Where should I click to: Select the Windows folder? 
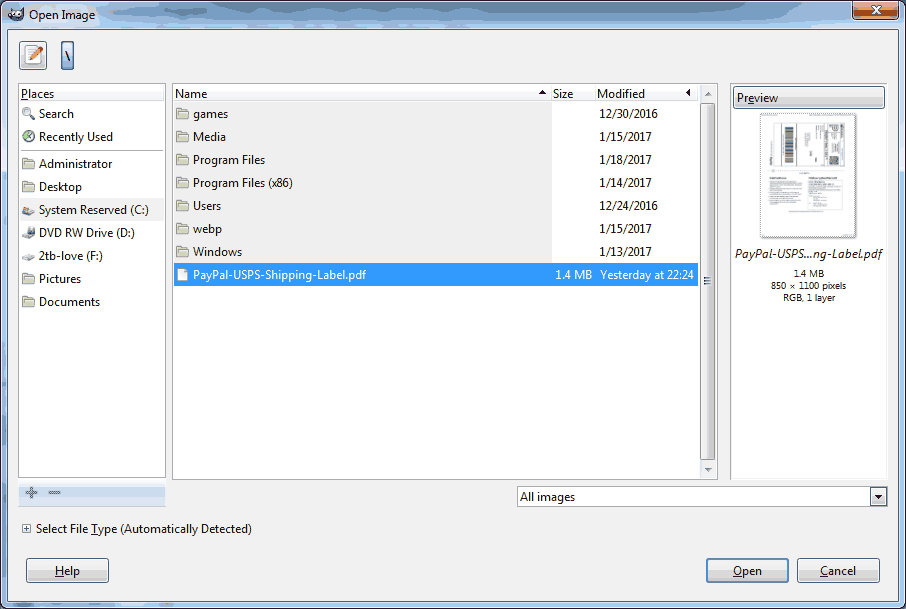(x=436, y=252)
